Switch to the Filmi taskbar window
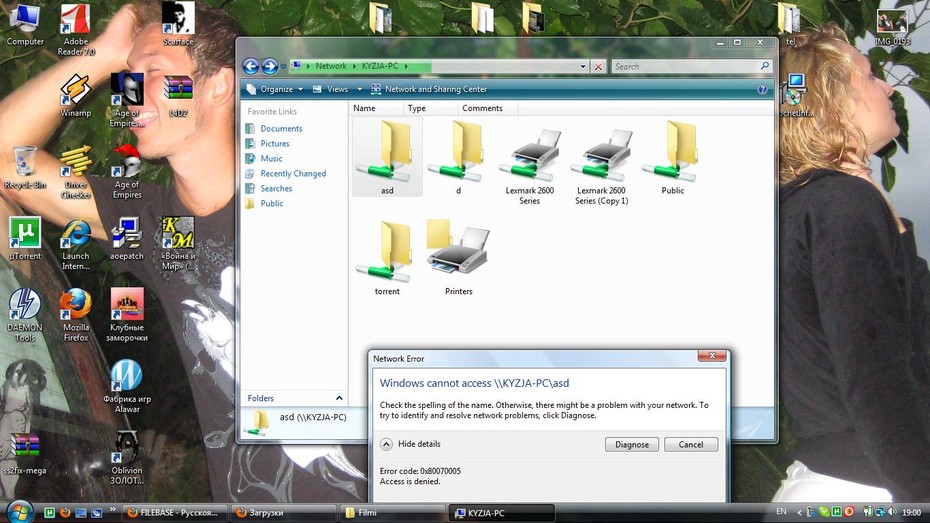This screenshot has height=523, width=930. 391,512
